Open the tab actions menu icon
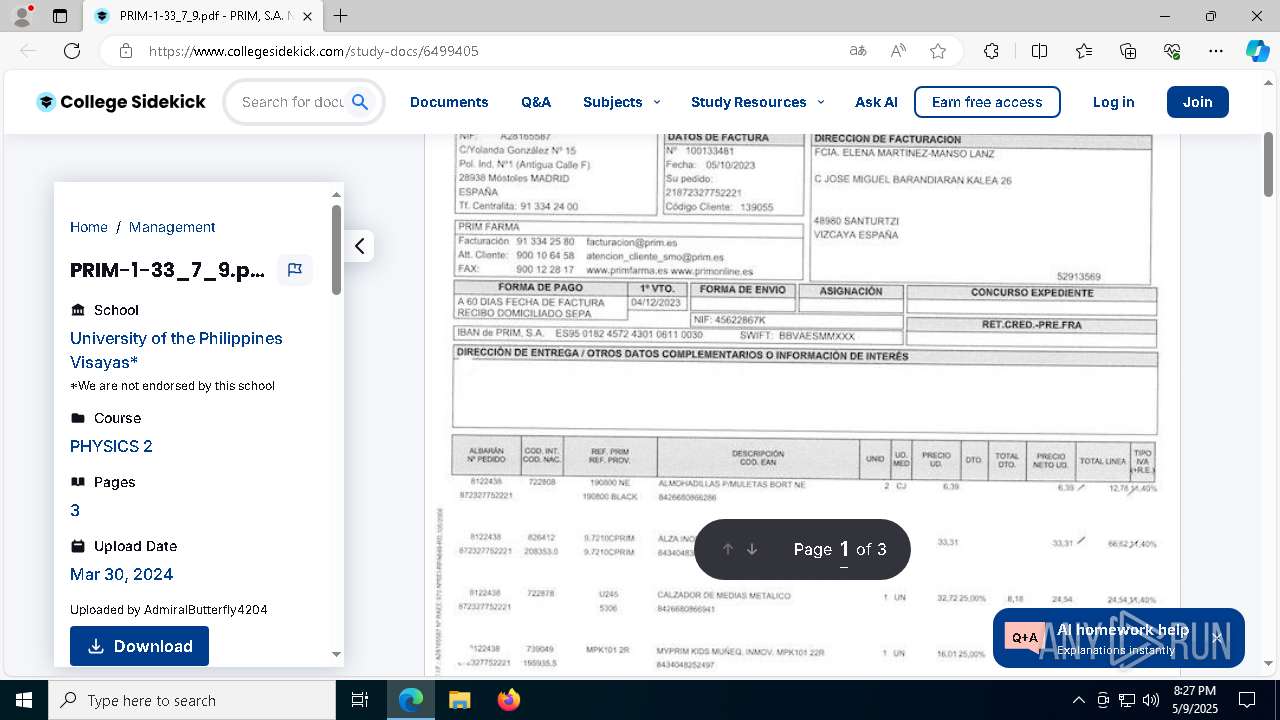This screenshot has width=1280, height=720. coord(60,16)
